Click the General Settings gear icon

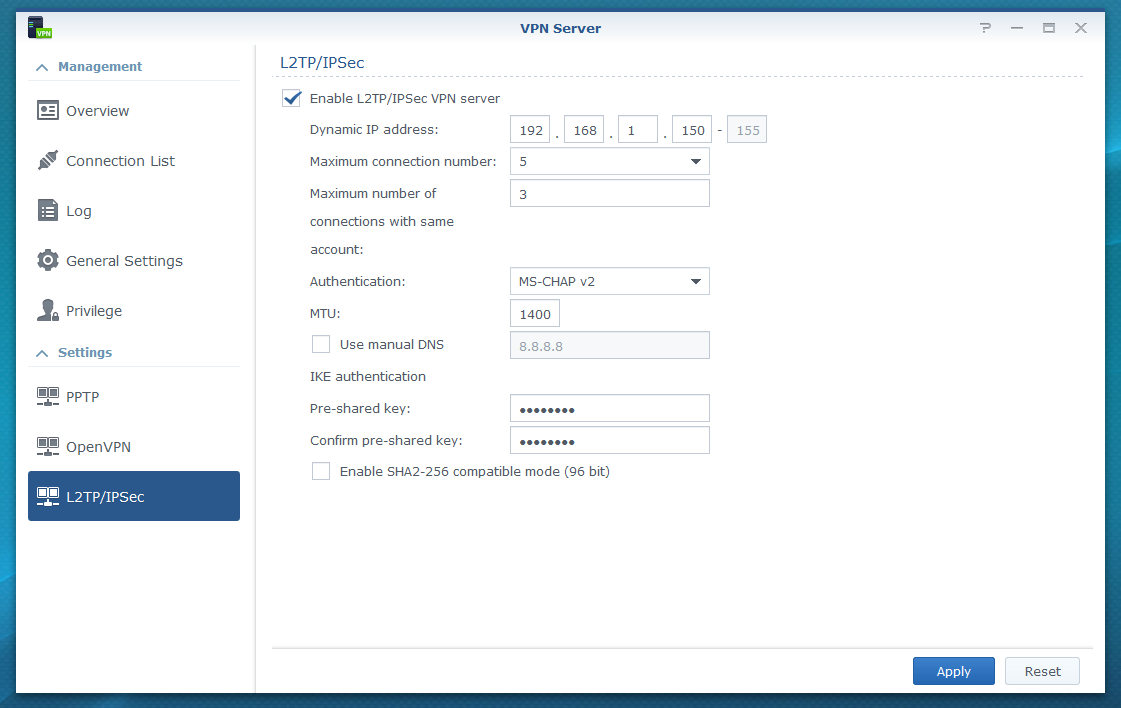47,261
